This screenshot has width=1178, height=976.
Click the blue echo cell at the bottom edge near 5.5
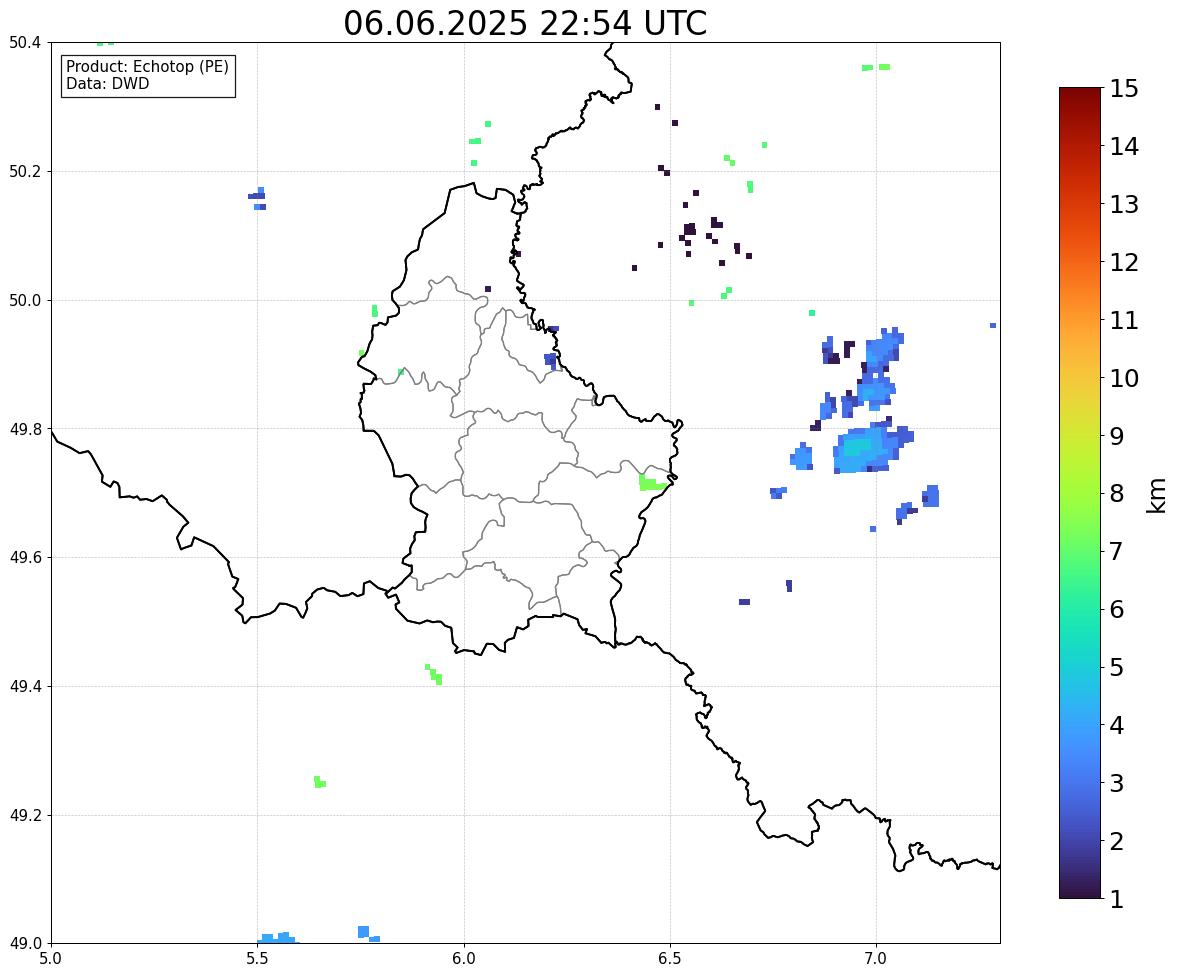[276, 938]
